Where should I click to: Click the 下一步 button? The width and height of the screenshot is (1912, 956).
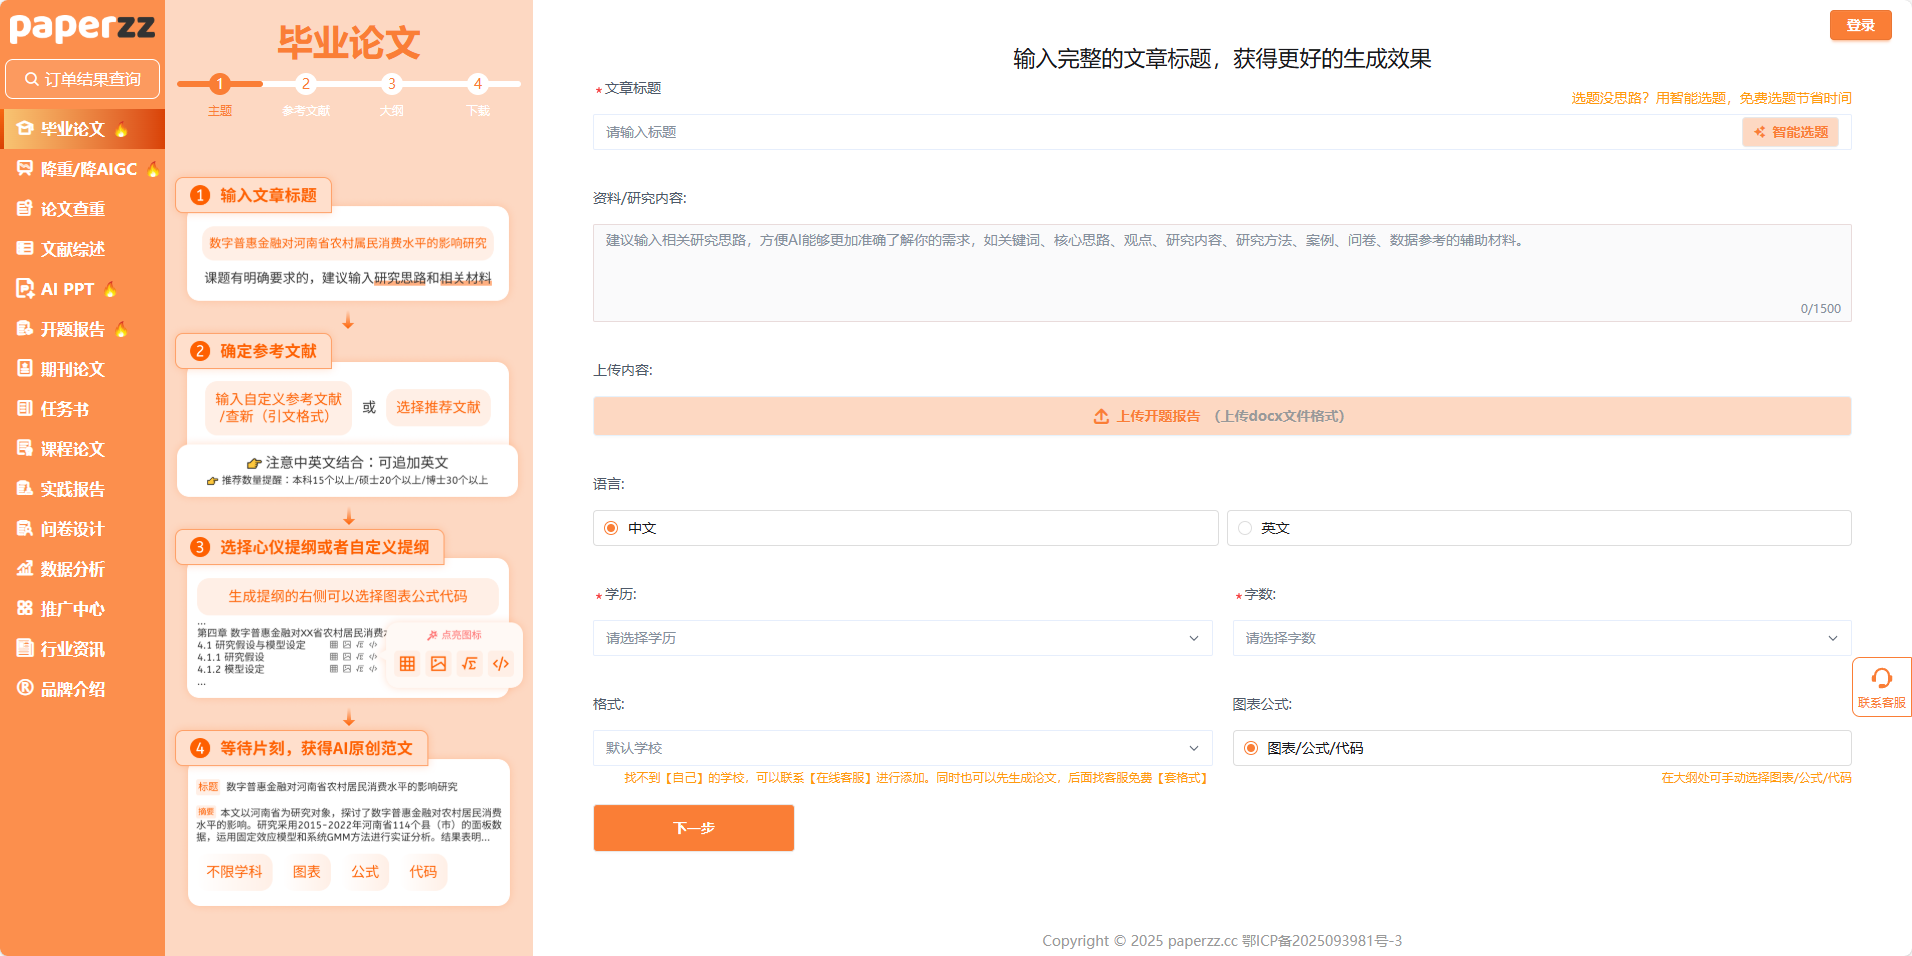coord(693,828)
